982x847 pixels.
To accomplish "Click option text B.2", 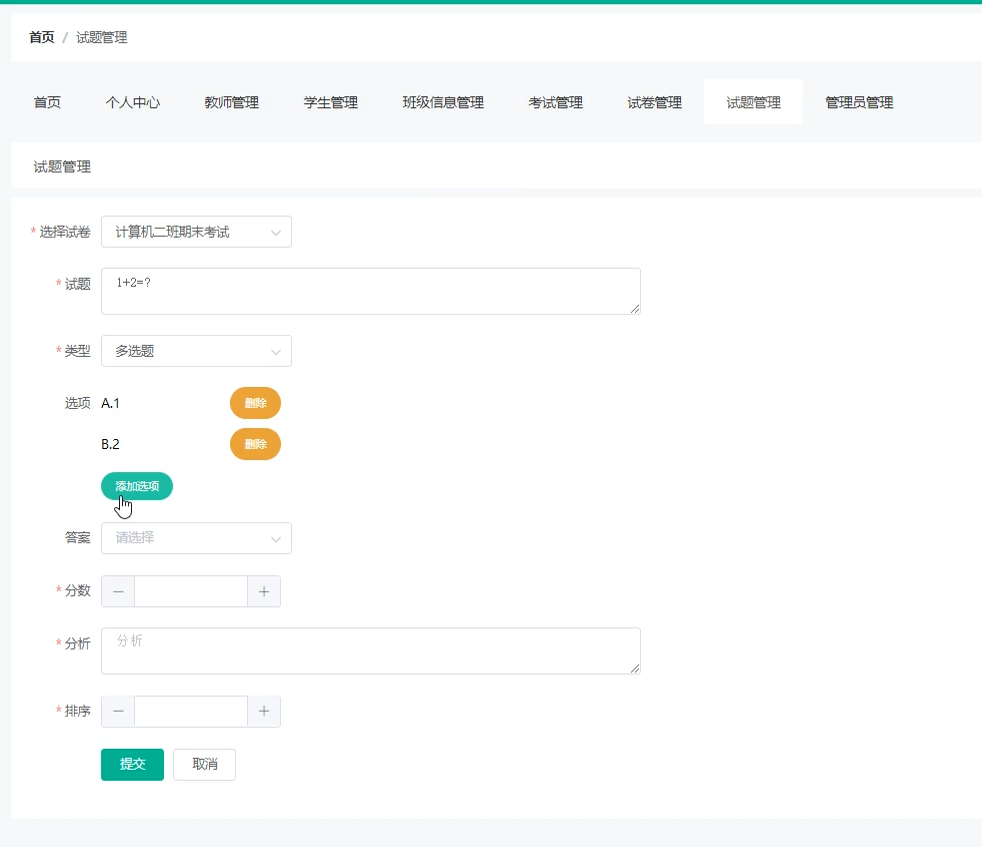I will click(x=110, y=444).
